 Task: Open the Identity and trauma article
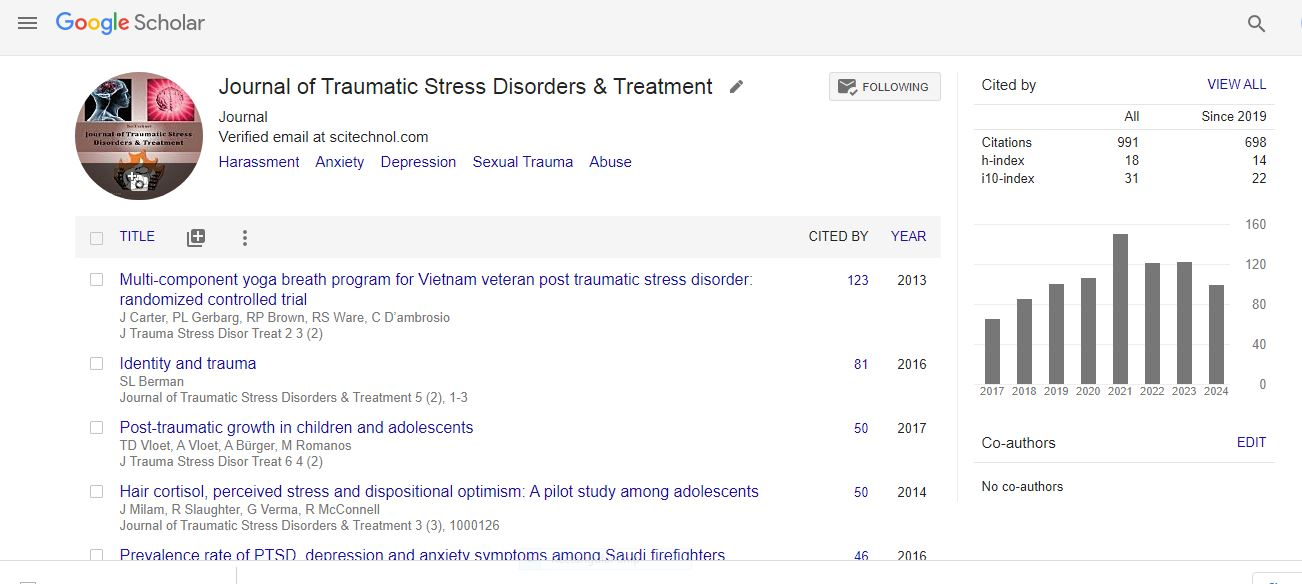point(188,364)
